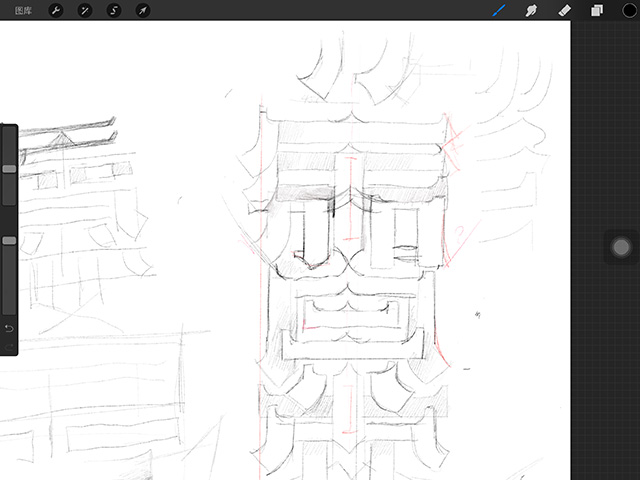The image size is (640, 480).
Task: Open the black color swatch picker
Action: tap(629, 10)
